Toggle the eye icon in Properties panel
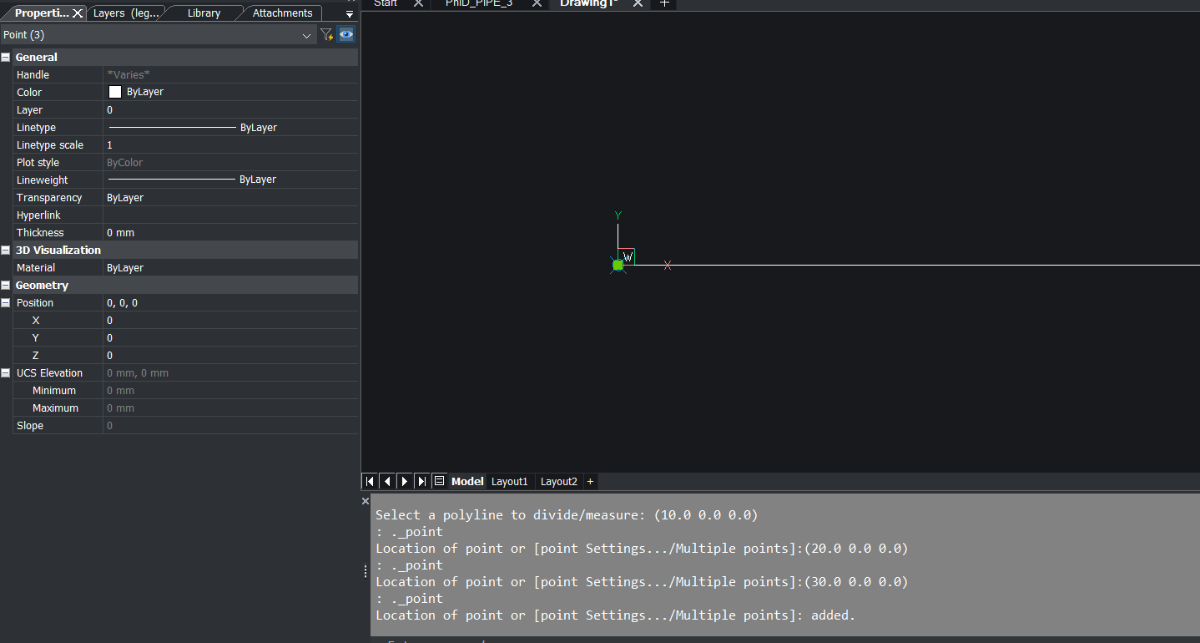This screenshot has height=643, width=1200. pos(346,35)
